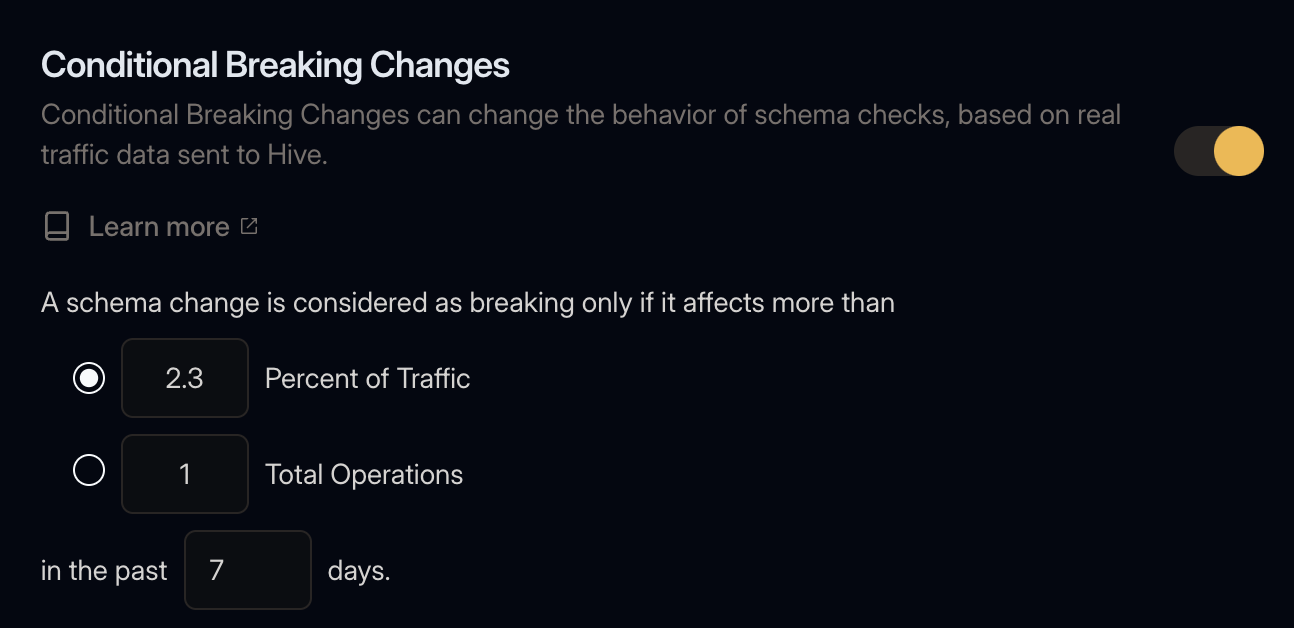Click the Total Operations label text
Screen dimensions: 1294x628
pyautogui.click(x=363, y=474)
